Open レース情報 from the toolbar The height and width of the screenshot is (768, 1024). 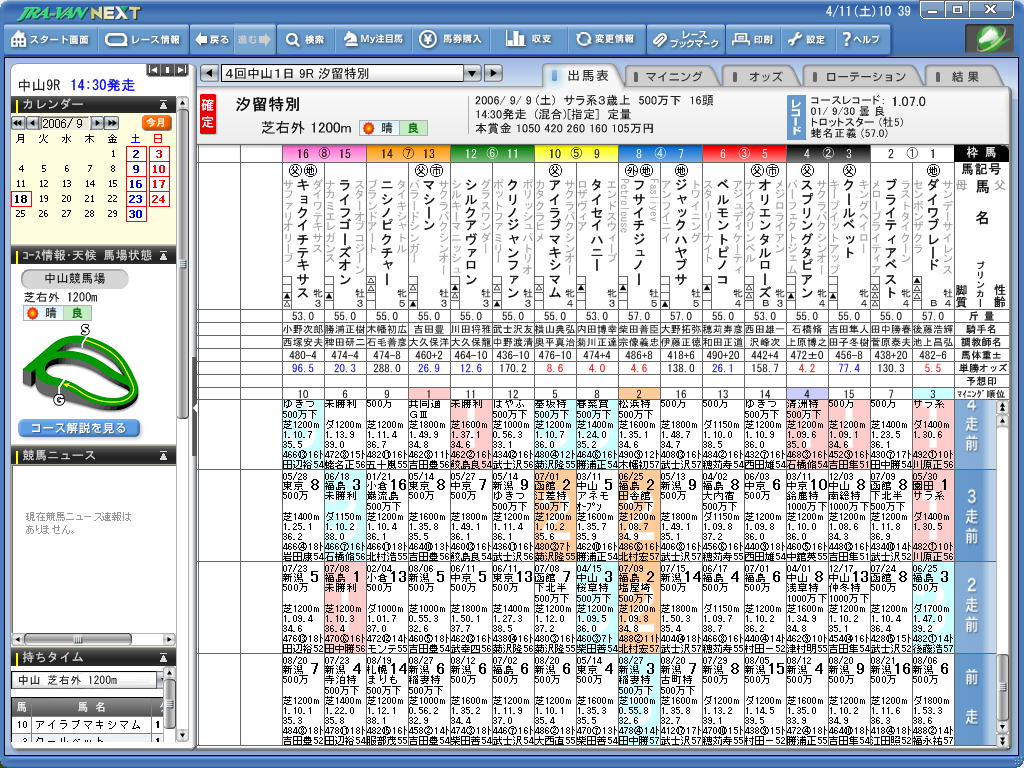[x=143, y=40]
